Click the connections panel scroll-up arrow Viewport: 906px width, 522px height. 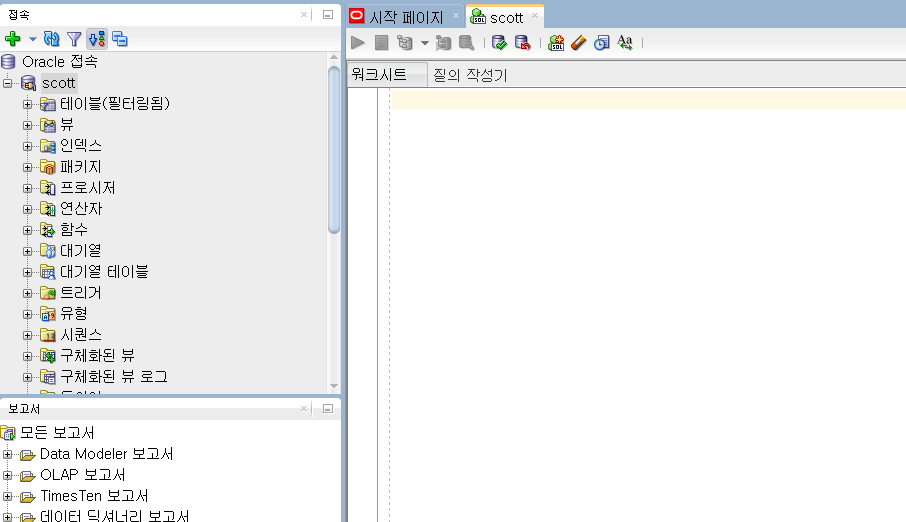click(x=333, y=57)
